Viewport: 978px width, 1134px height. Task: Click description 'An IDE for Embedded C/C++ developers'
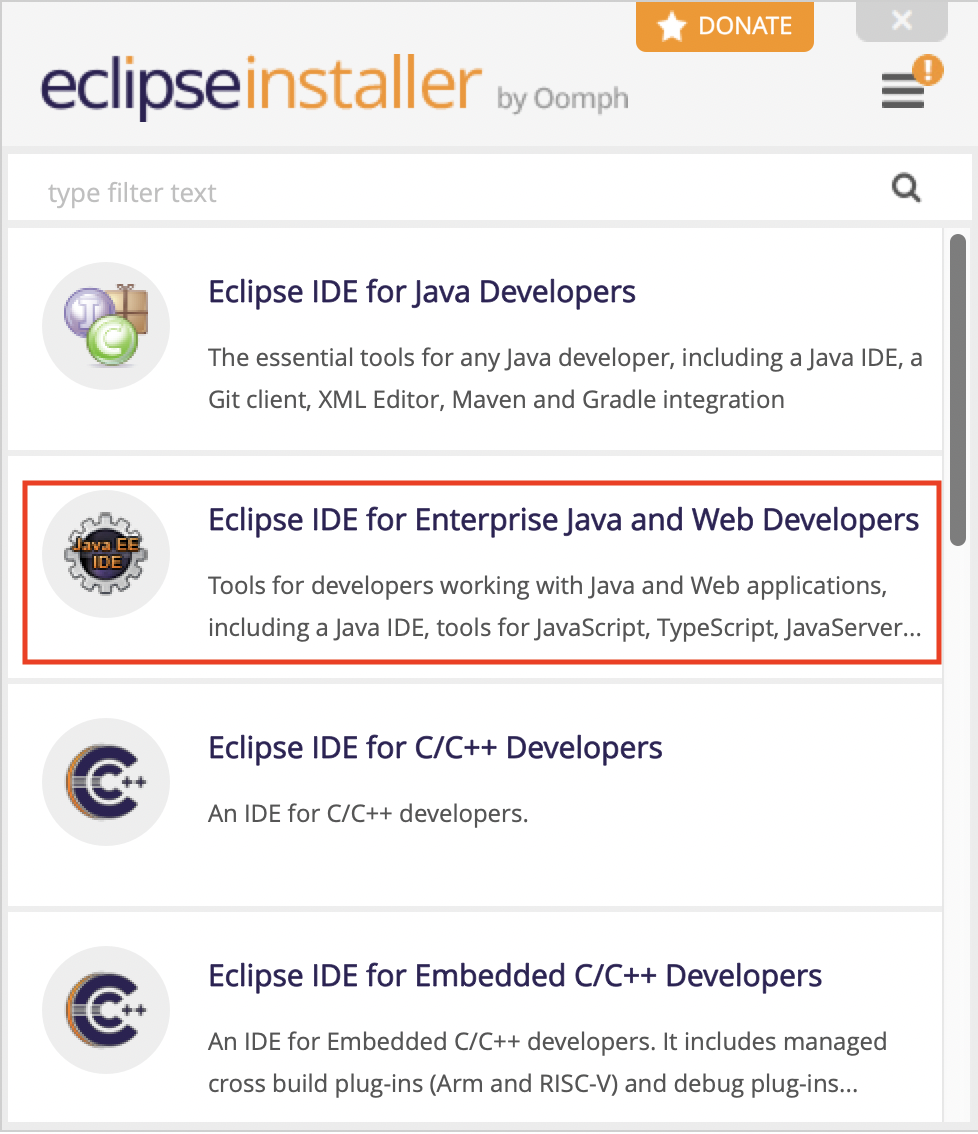tap(548, 1062)
